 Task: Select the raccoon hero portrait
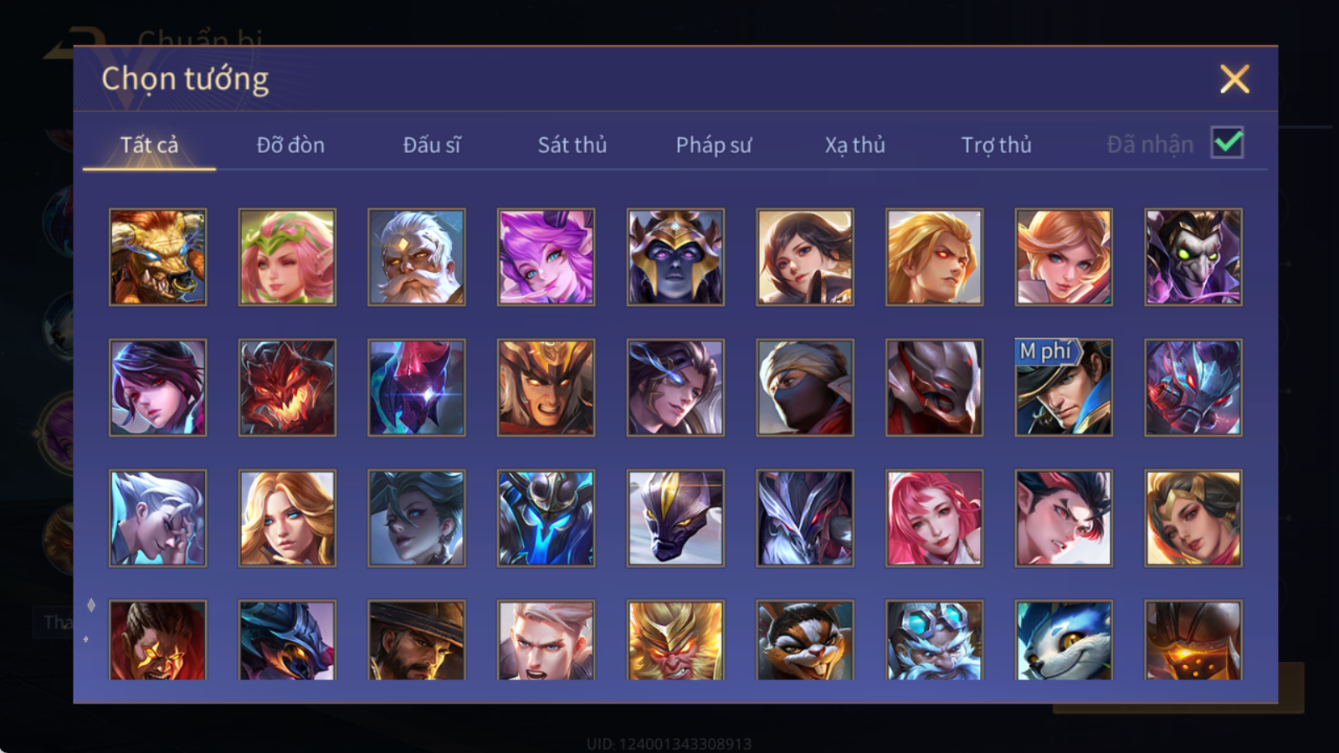point(805,640)
